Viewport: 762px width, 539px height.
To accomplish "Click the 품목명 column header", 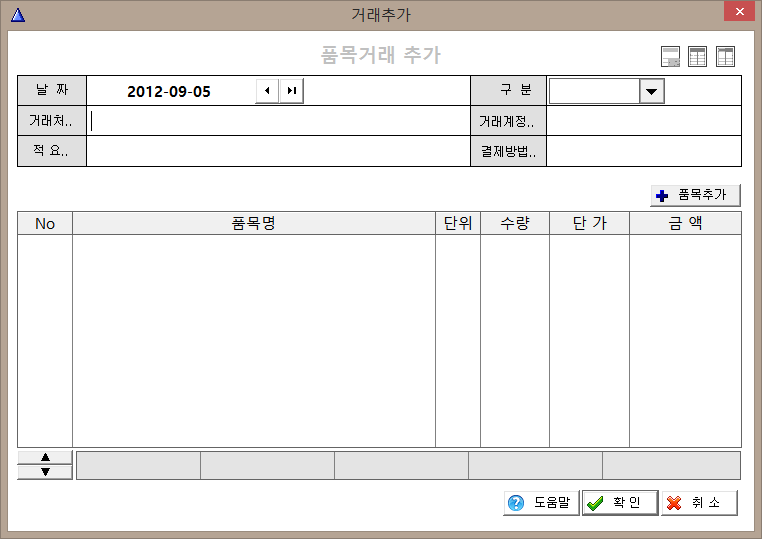I will point(254,224).
